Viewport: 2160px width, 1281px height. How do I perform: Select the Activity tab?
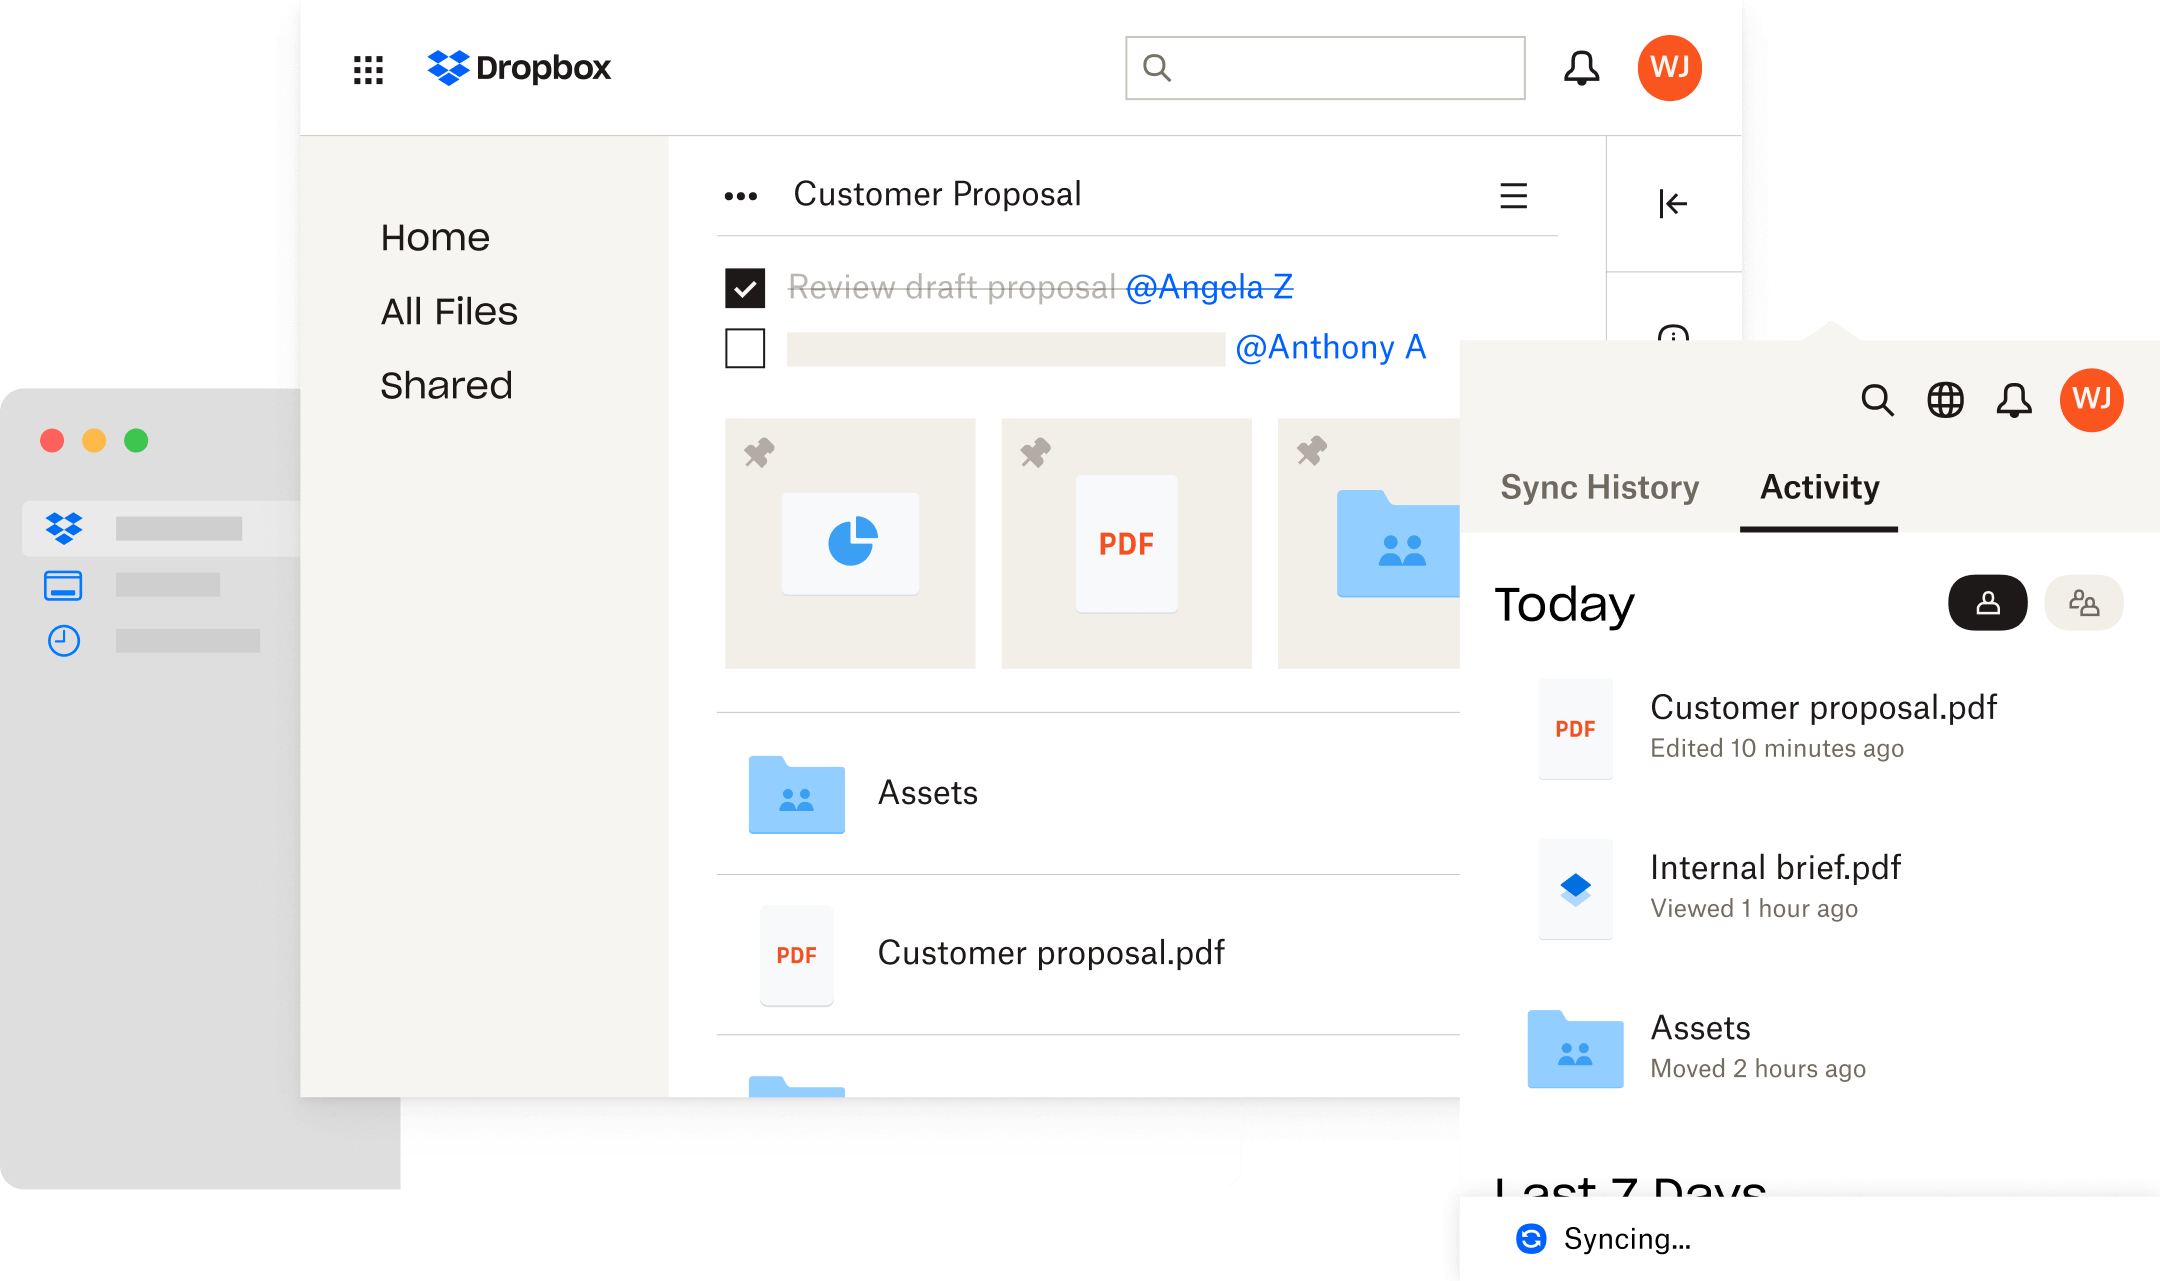(x=1818, y=488)
